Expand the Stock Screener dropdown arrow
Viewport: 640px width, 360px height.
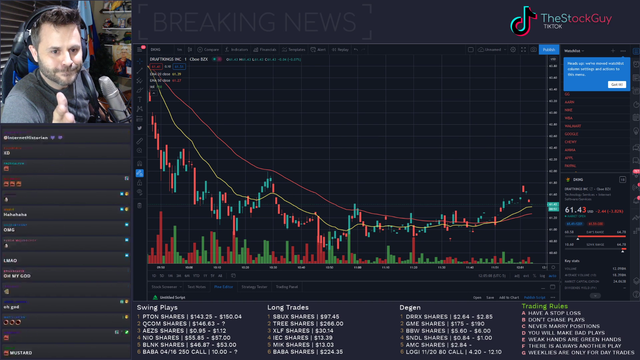coord(180,287)
